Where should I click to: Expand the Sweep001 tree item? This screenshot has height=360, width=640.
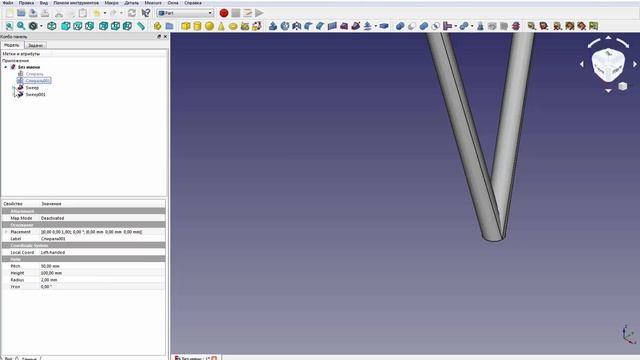point(13,94)
